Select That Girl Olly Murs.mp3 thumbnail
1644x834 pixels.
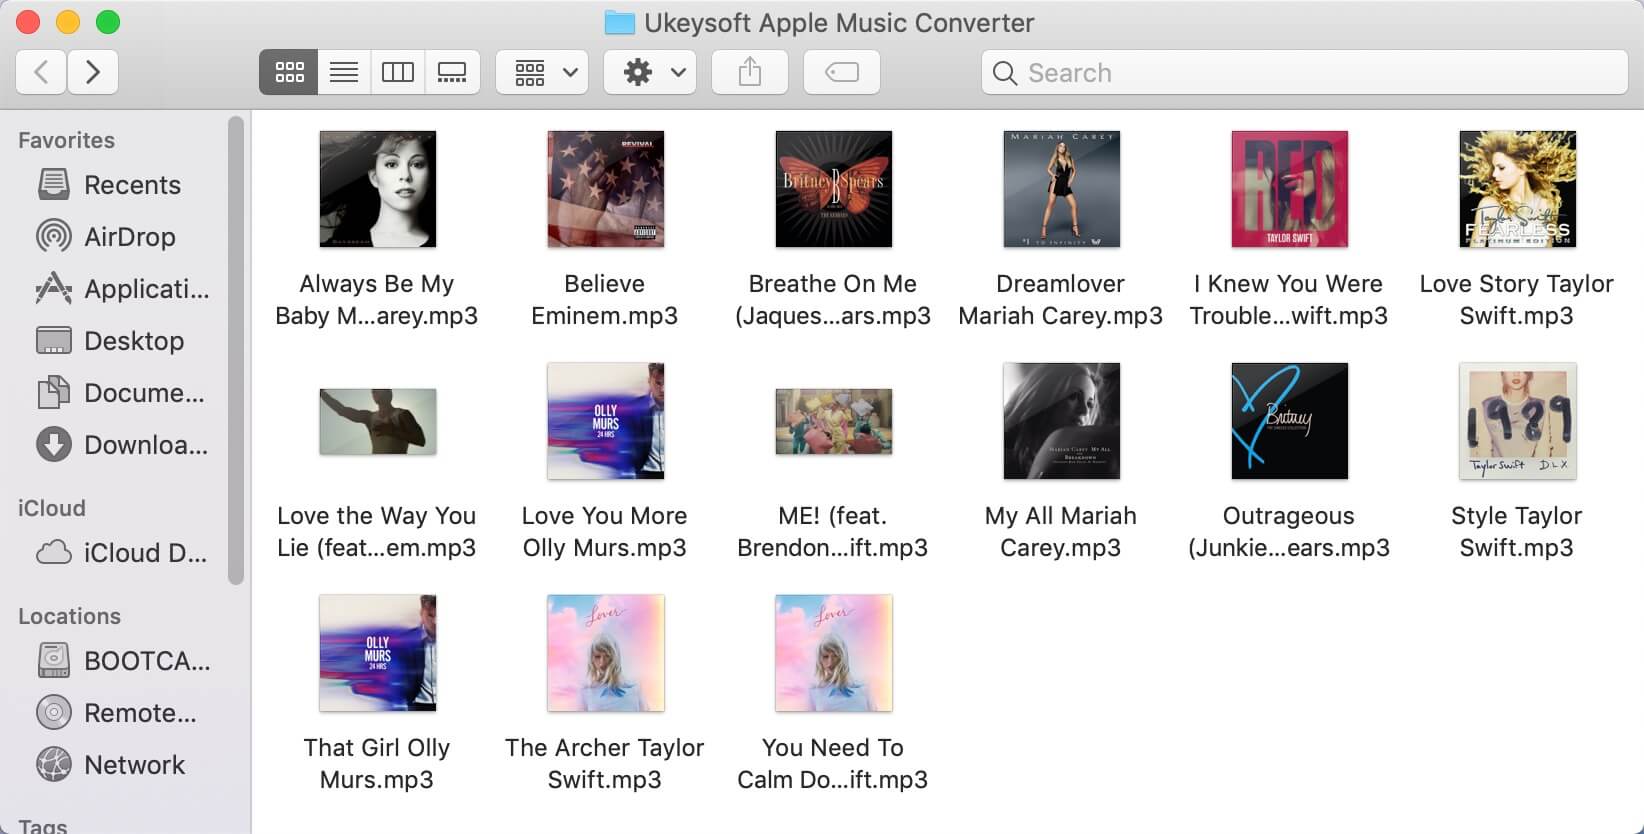378,653
